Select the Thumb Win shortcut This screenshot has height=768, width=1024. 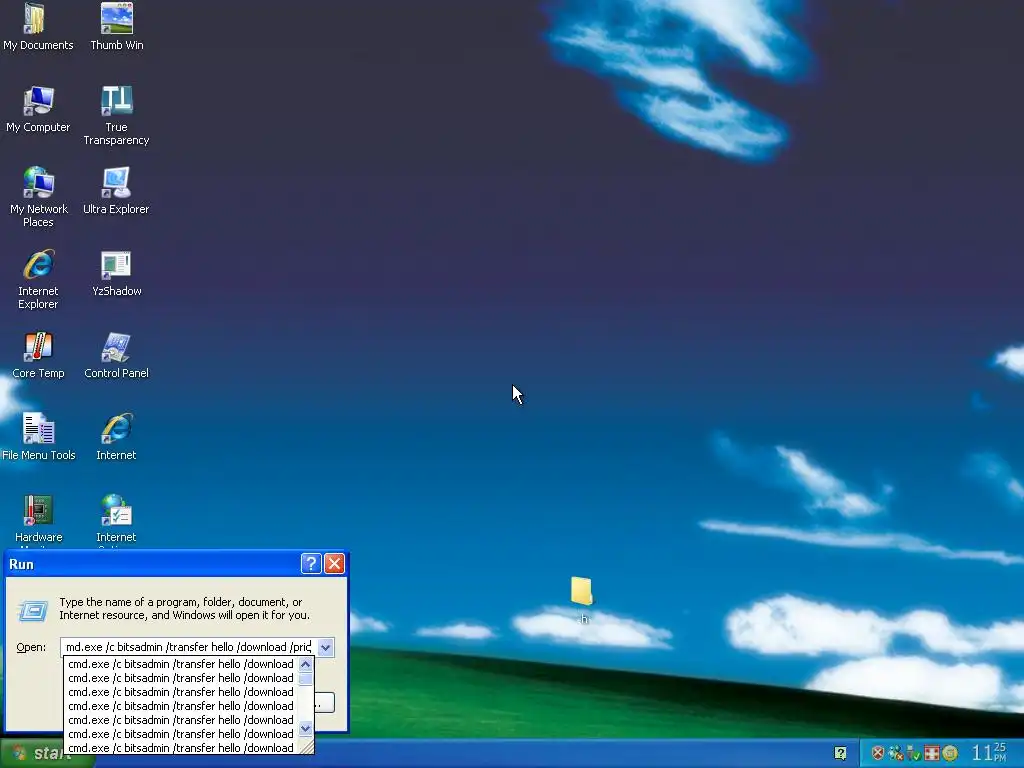[x=116, y=27]
